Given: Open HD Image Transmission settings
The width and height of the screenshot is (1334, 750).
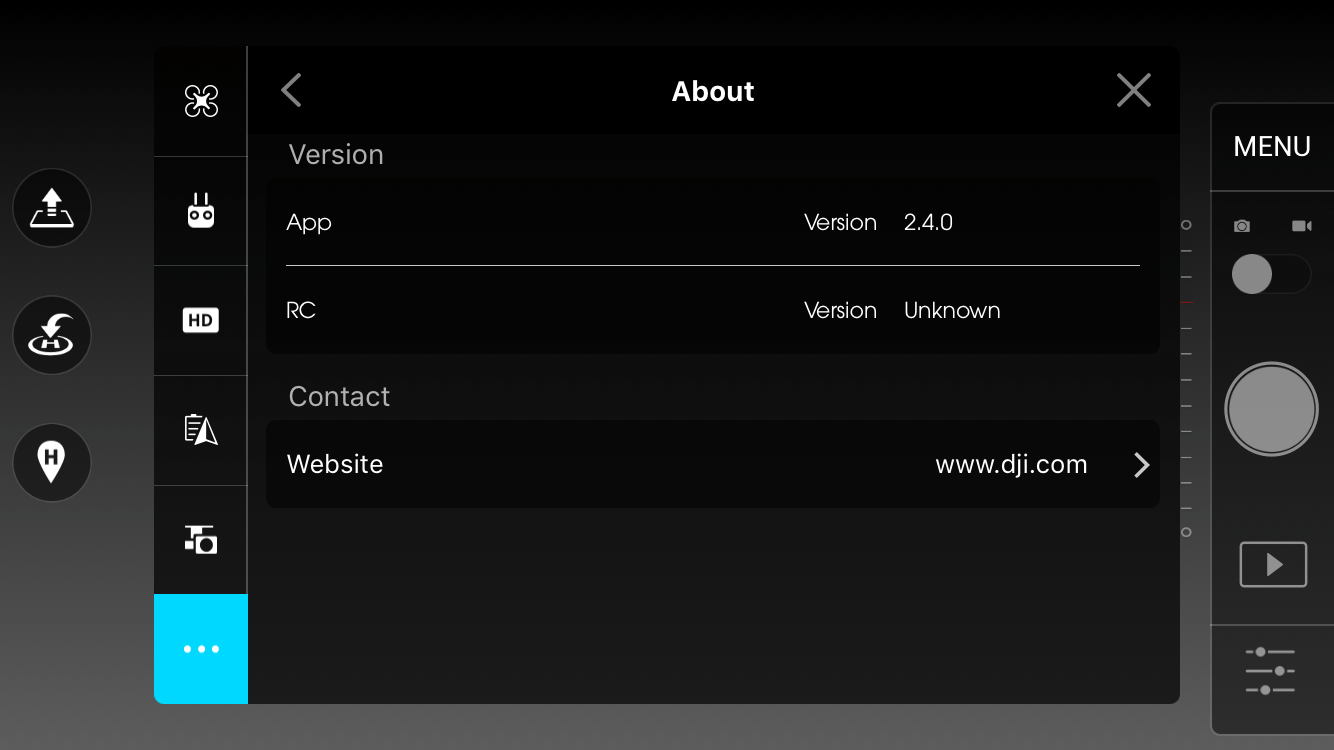Looking at the screenshot, I should (x=200, y=320).
